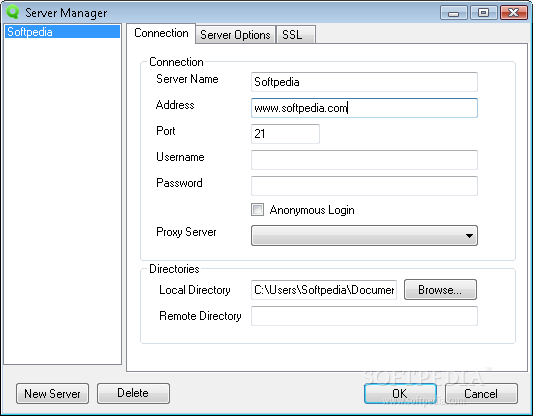Delete the selected server
The width and height of the screenshot is (533, 416).
click(x=133, y=394)
